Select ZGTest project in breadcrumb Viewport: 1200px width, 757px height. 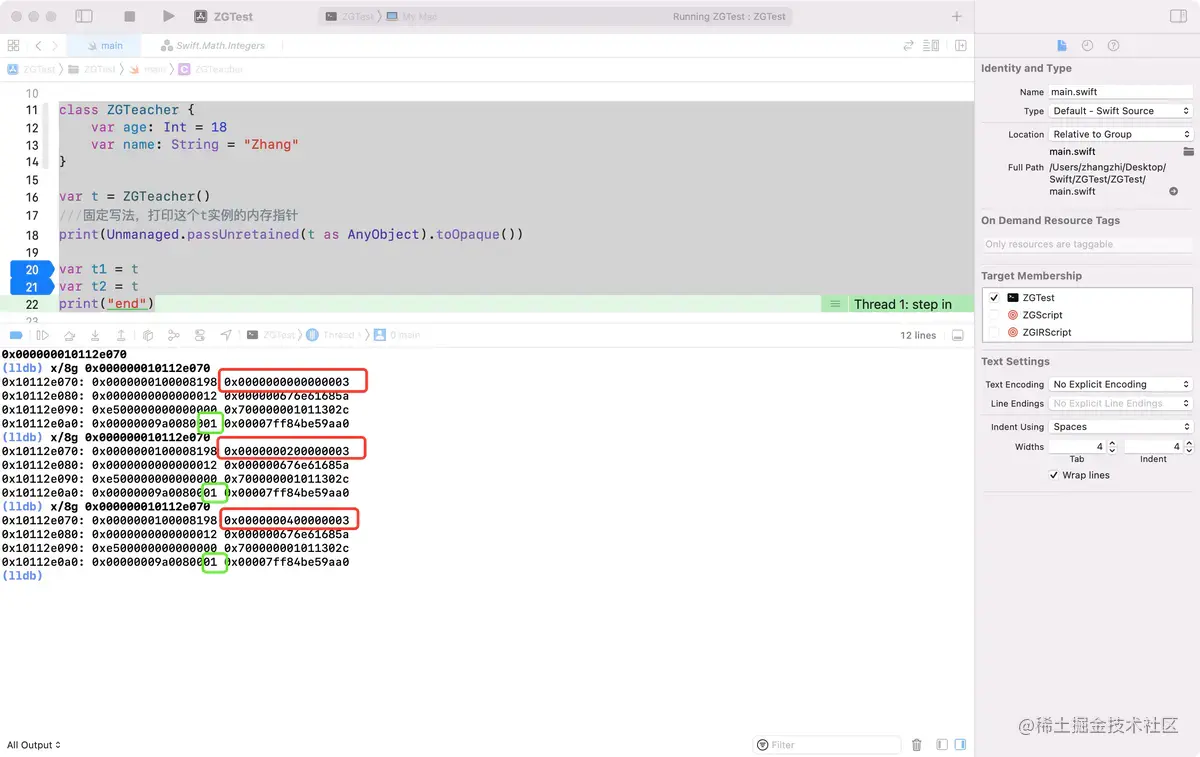pos(32,69)
